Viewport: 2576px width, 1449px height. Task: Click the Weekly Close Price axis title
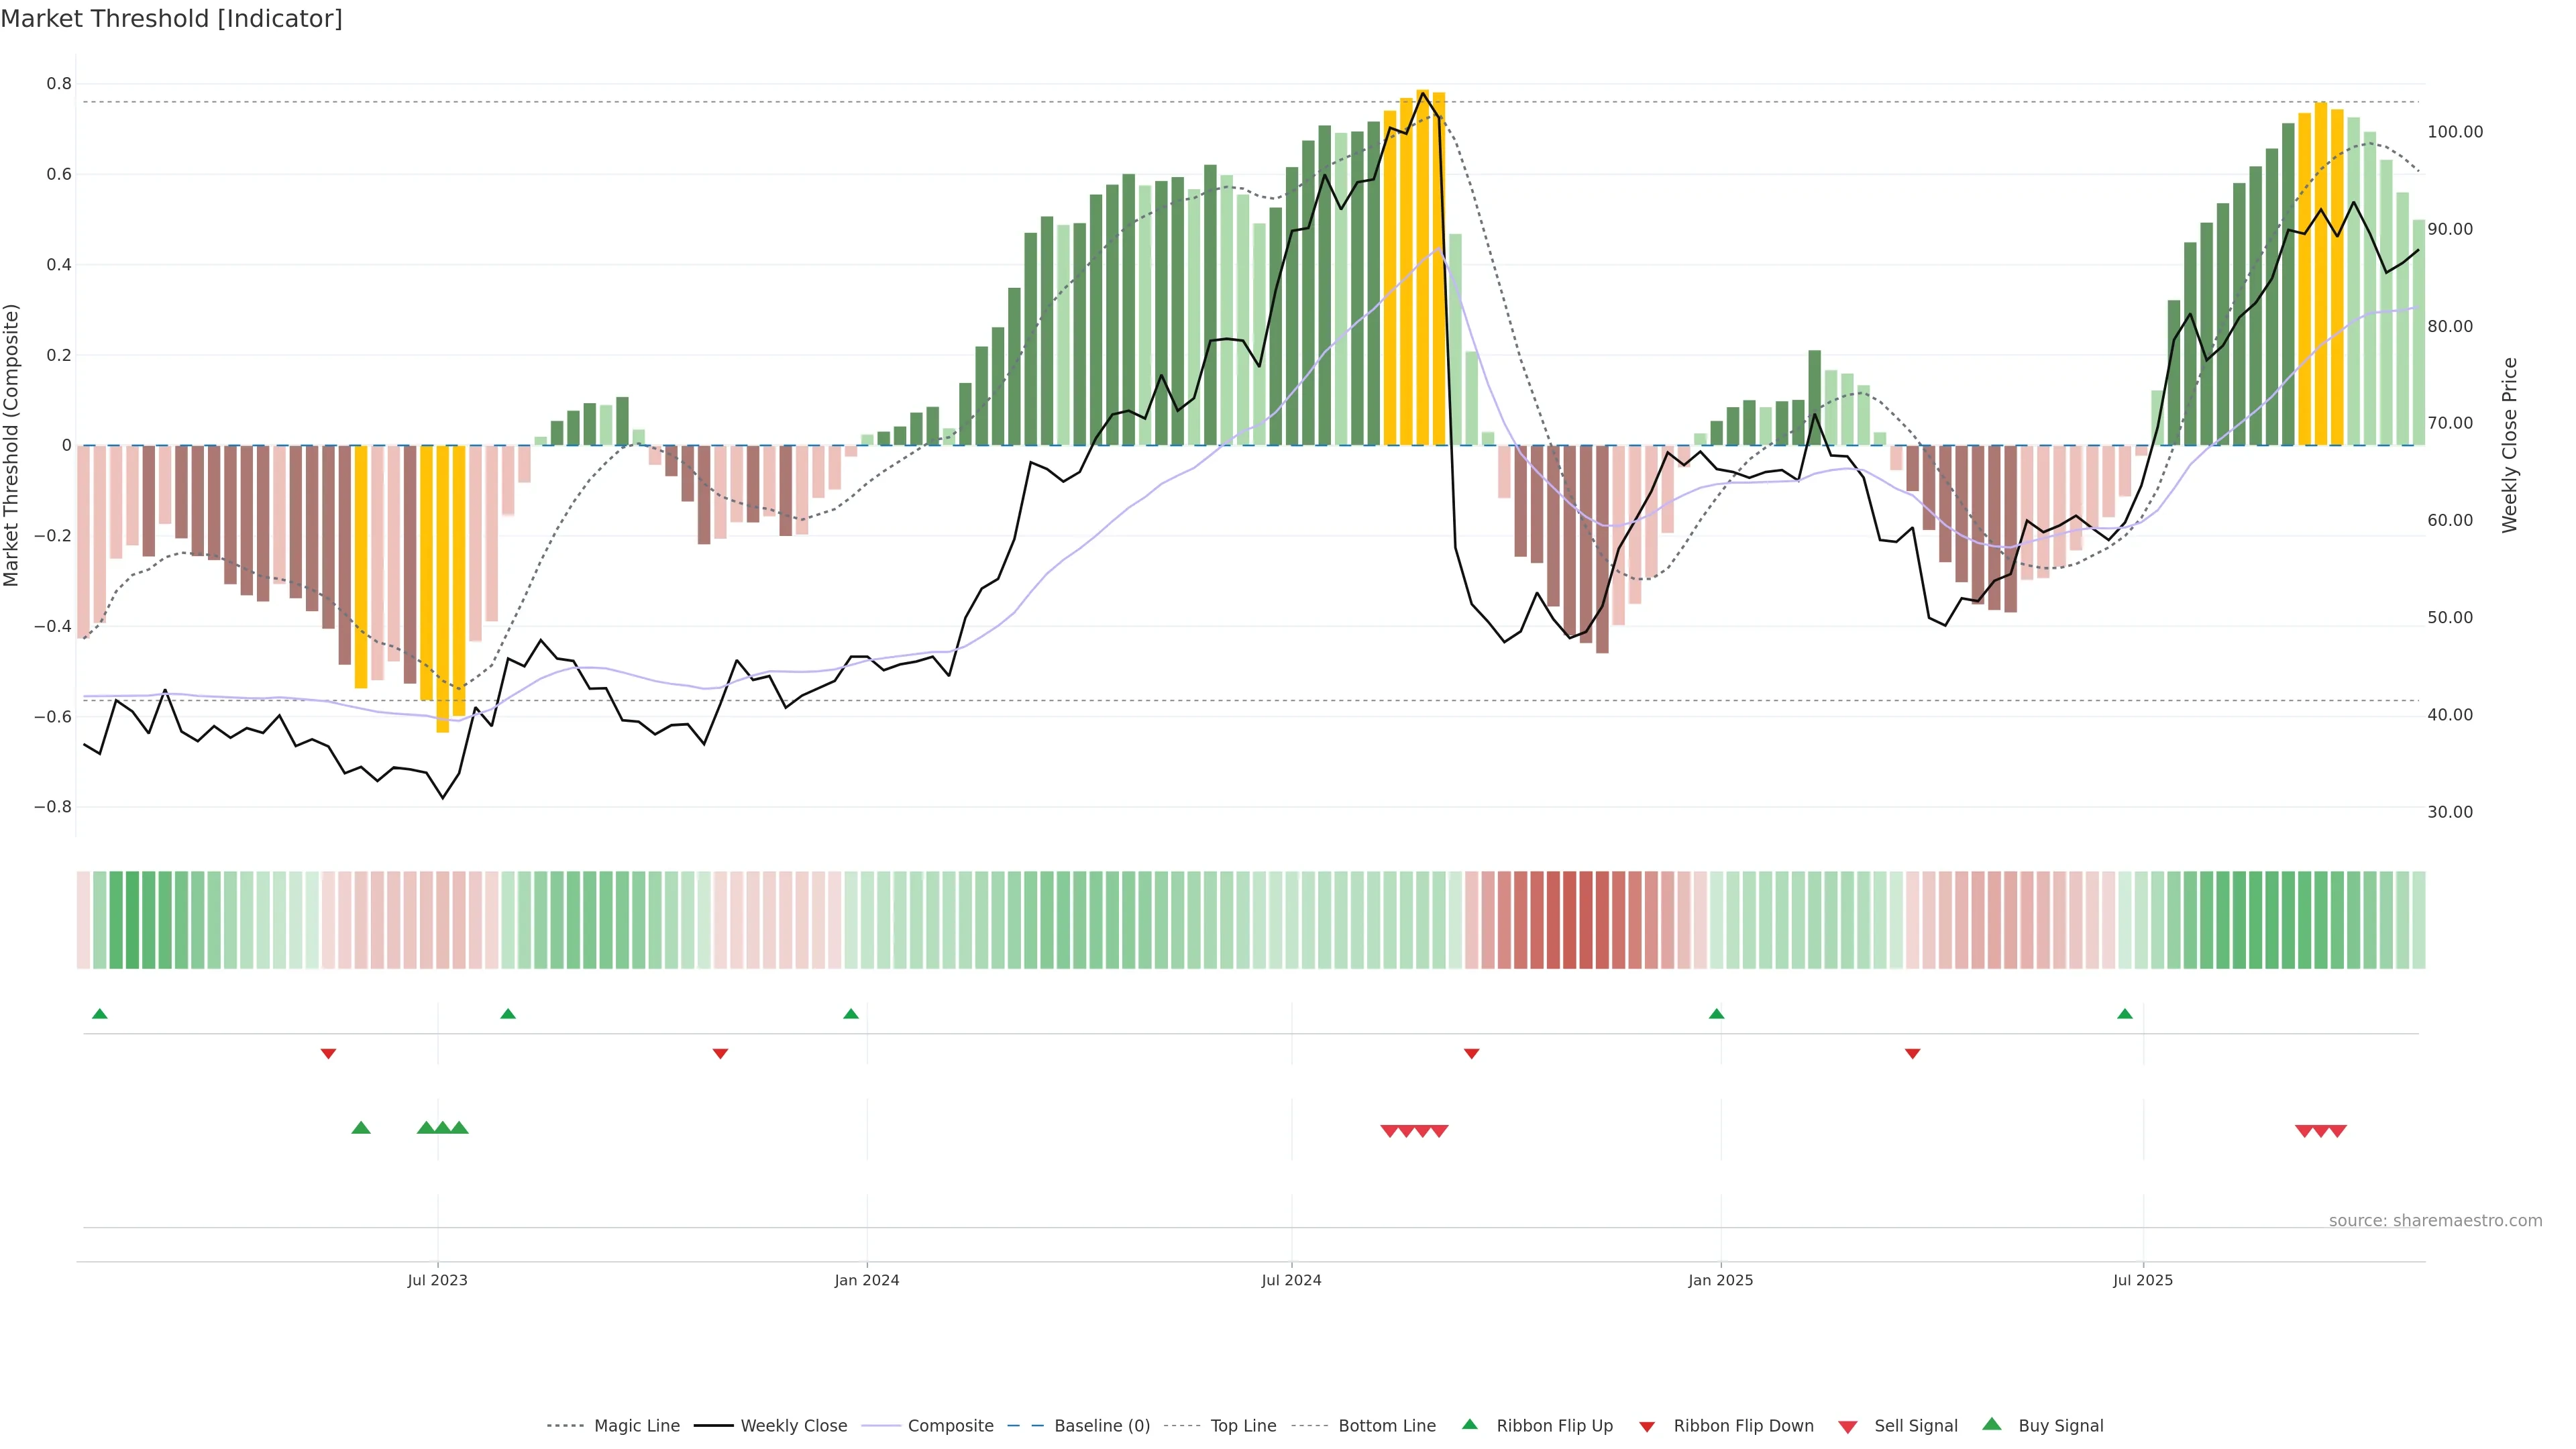[2509, 445]
